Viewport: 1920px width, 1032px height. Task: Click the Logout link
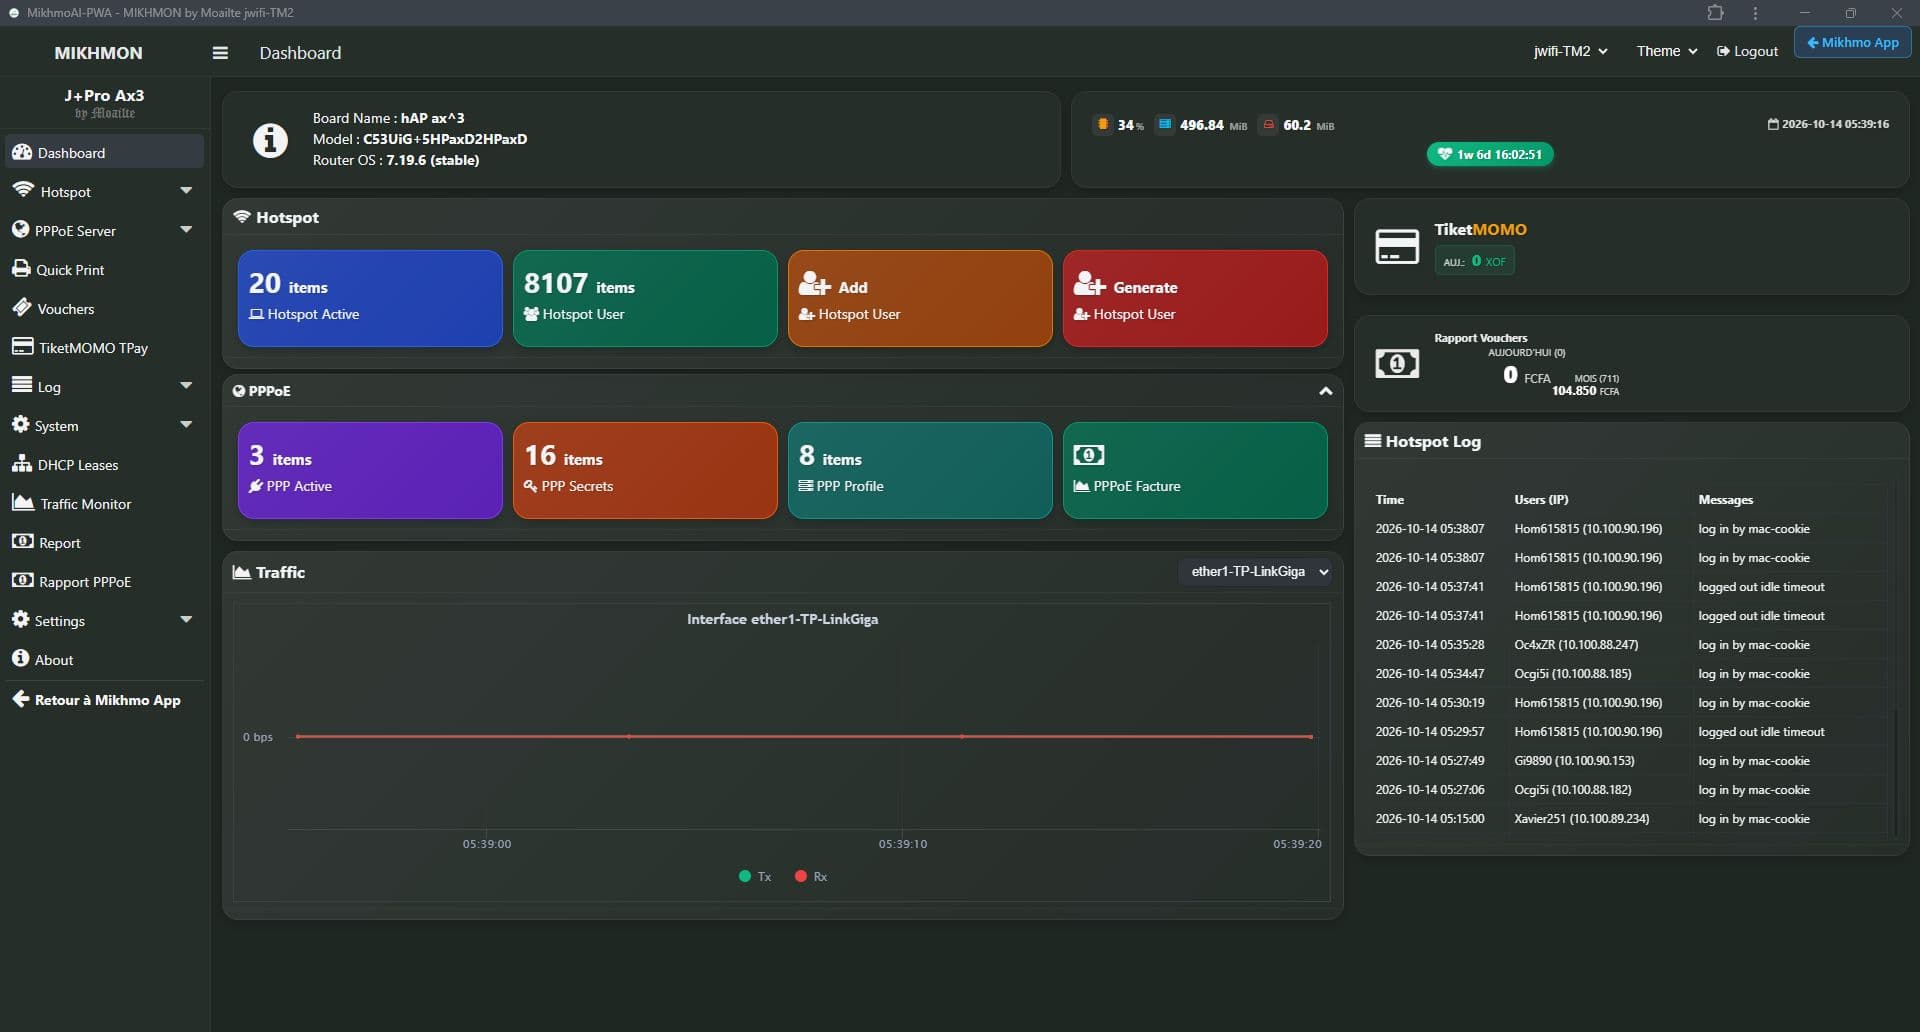pyautogui.click(x=1747, y=51)
